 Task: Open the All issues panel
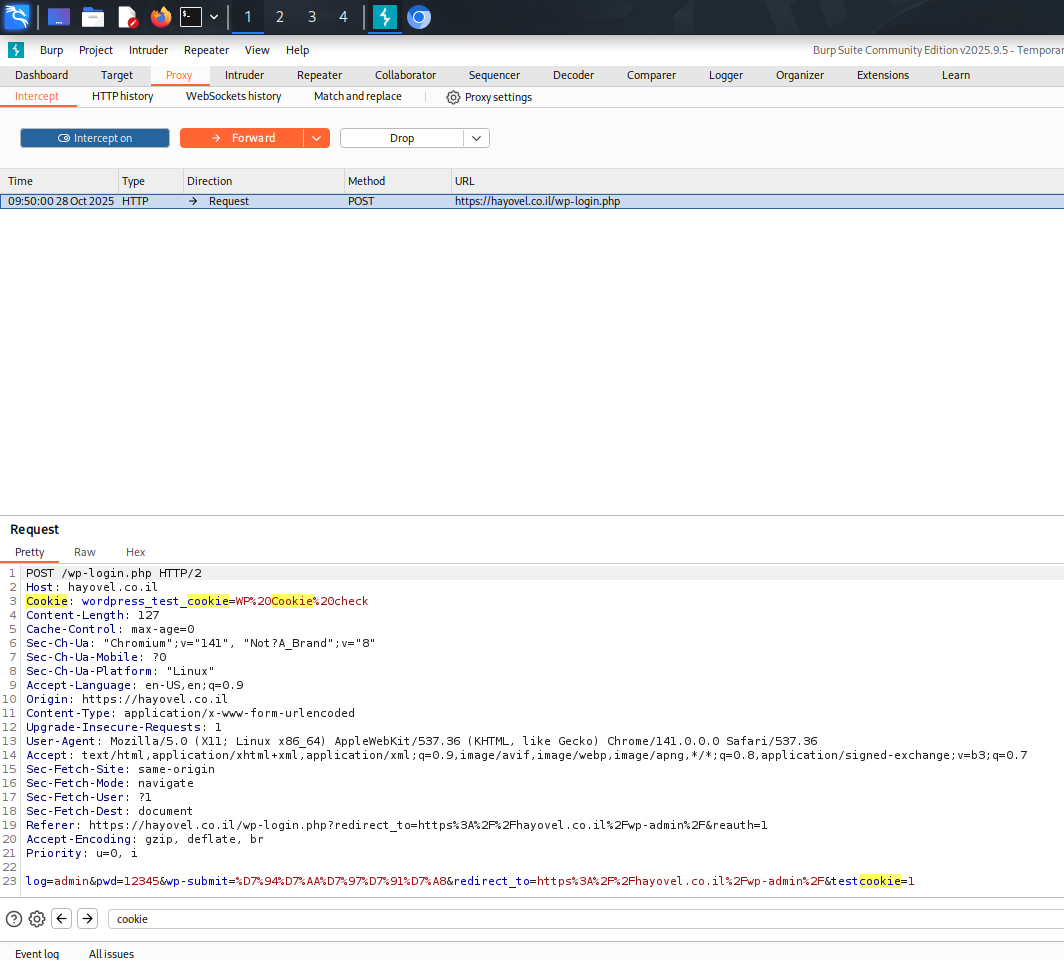(111, 953)
